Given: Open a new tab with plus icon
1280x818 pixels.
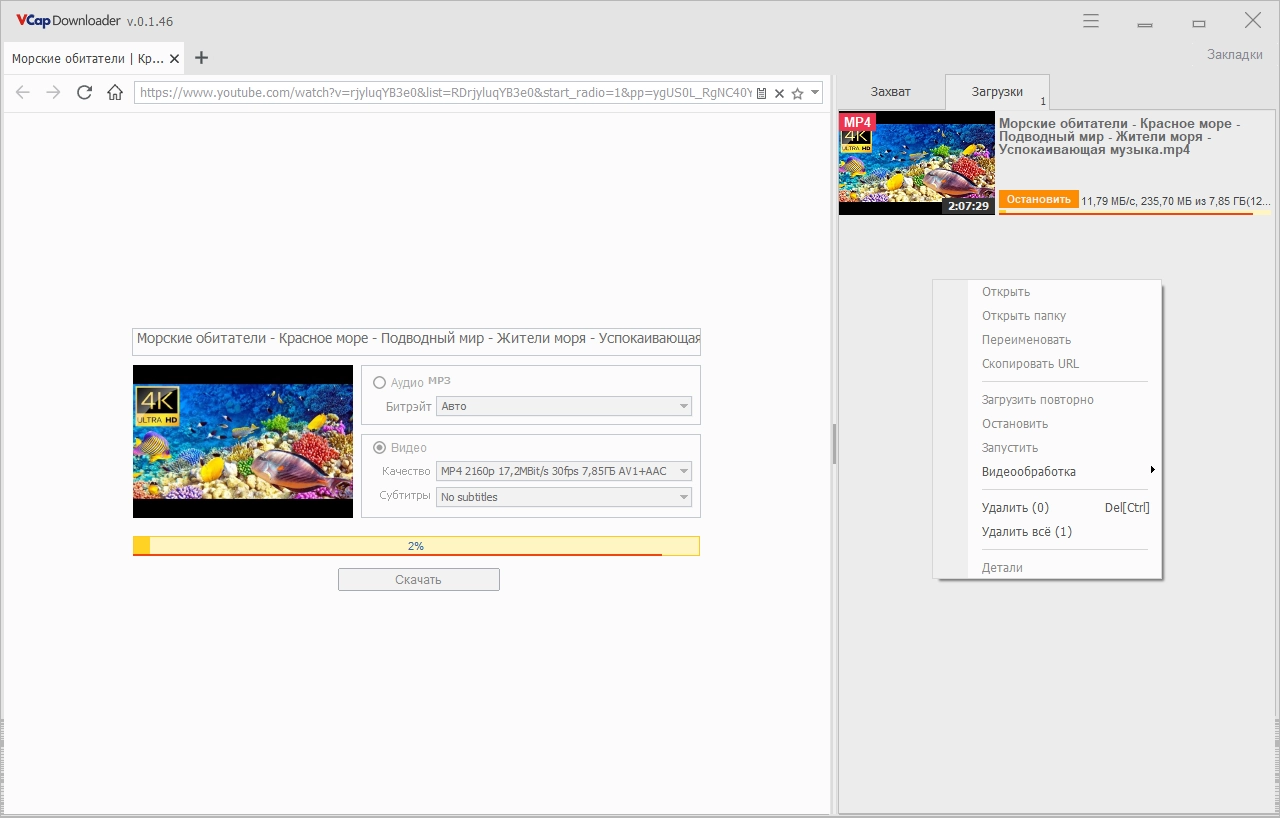Looking at the screenshot, I should coord(201,58).
